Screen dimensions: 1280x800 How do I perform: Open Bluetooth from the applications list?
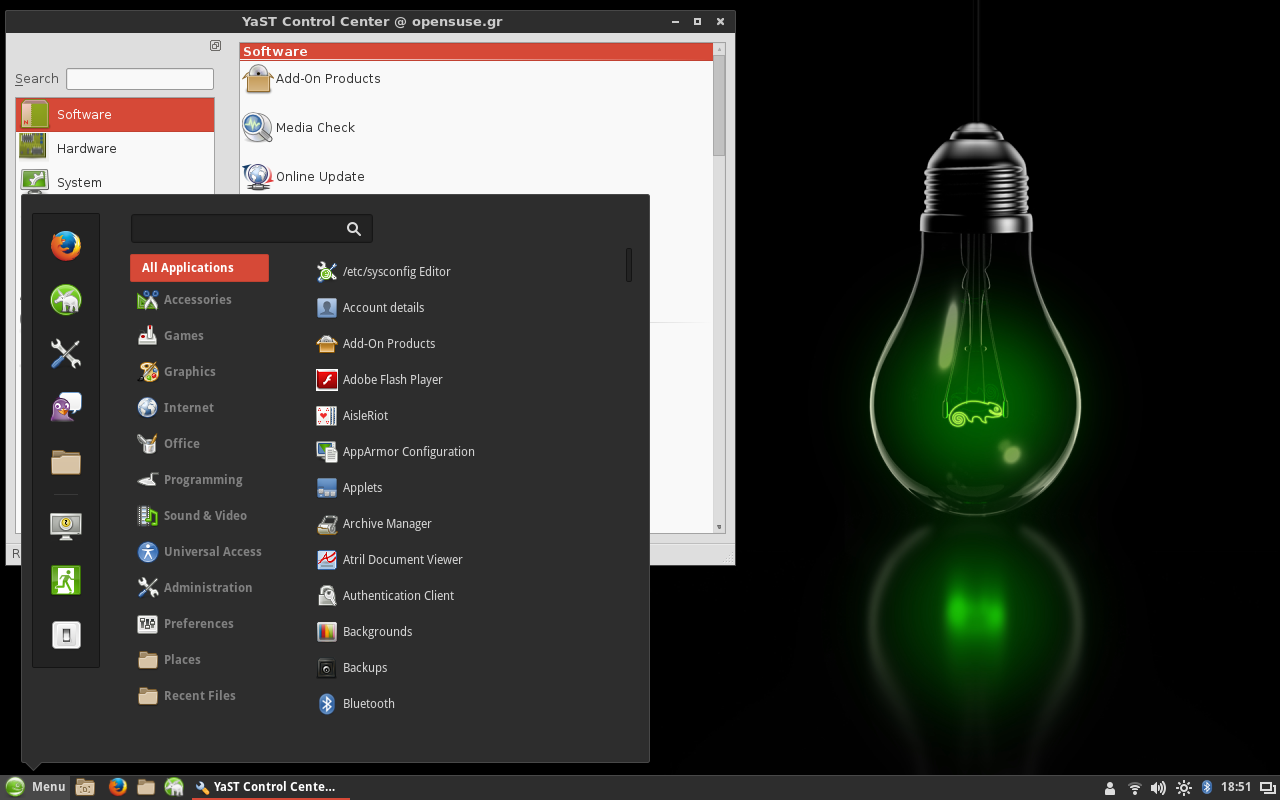tap(368, 704)
